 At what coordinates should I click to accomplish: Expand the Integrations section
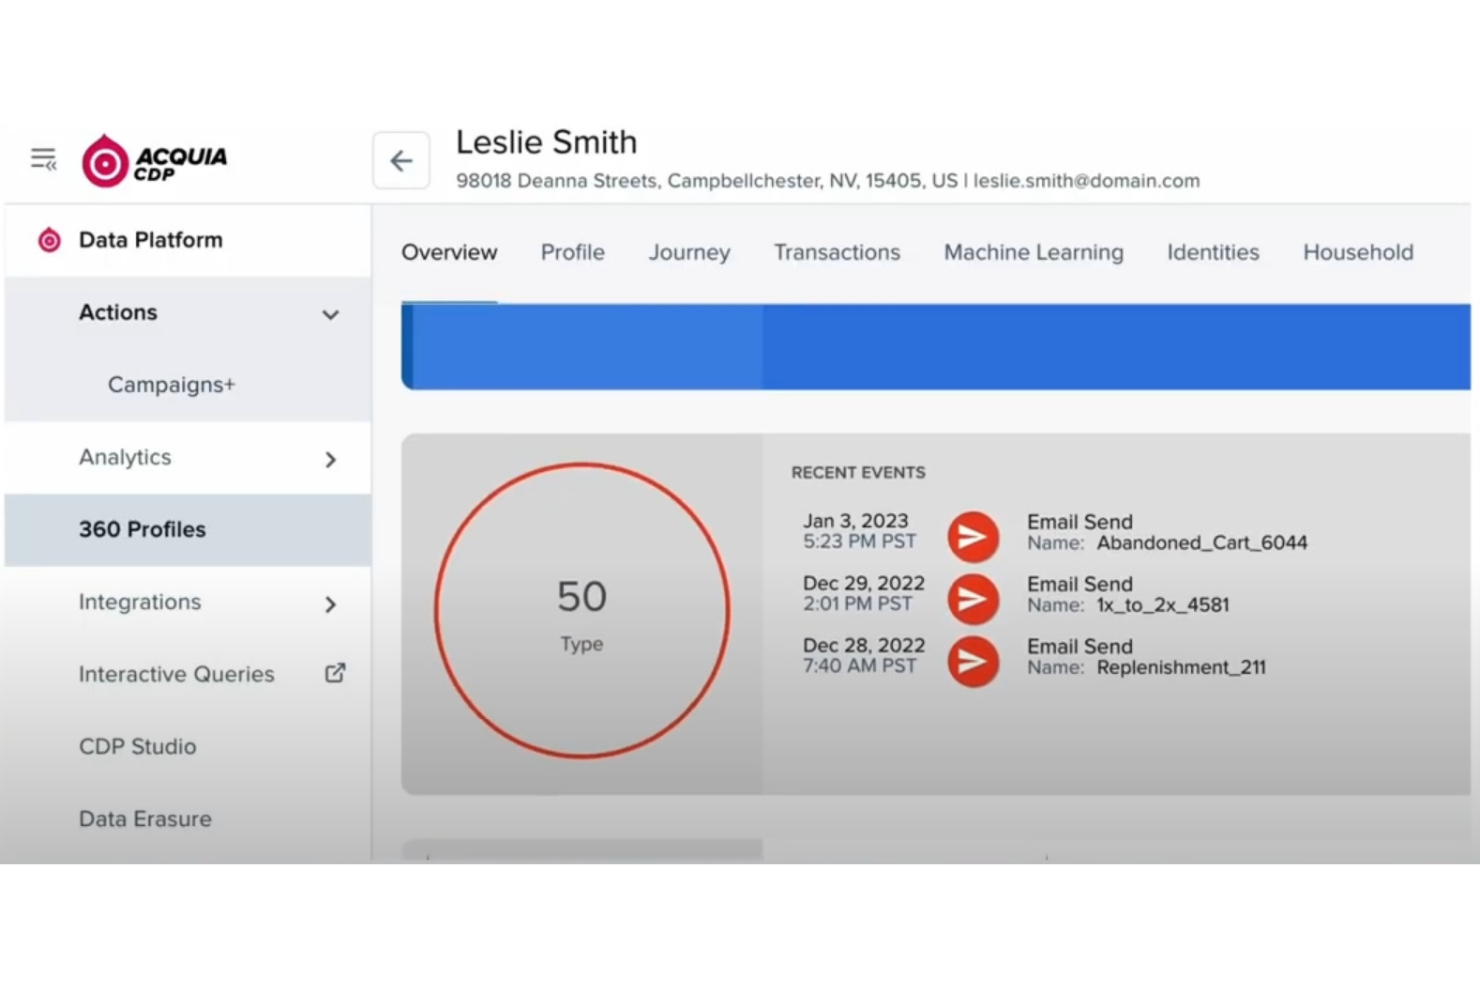click(330, 604)
